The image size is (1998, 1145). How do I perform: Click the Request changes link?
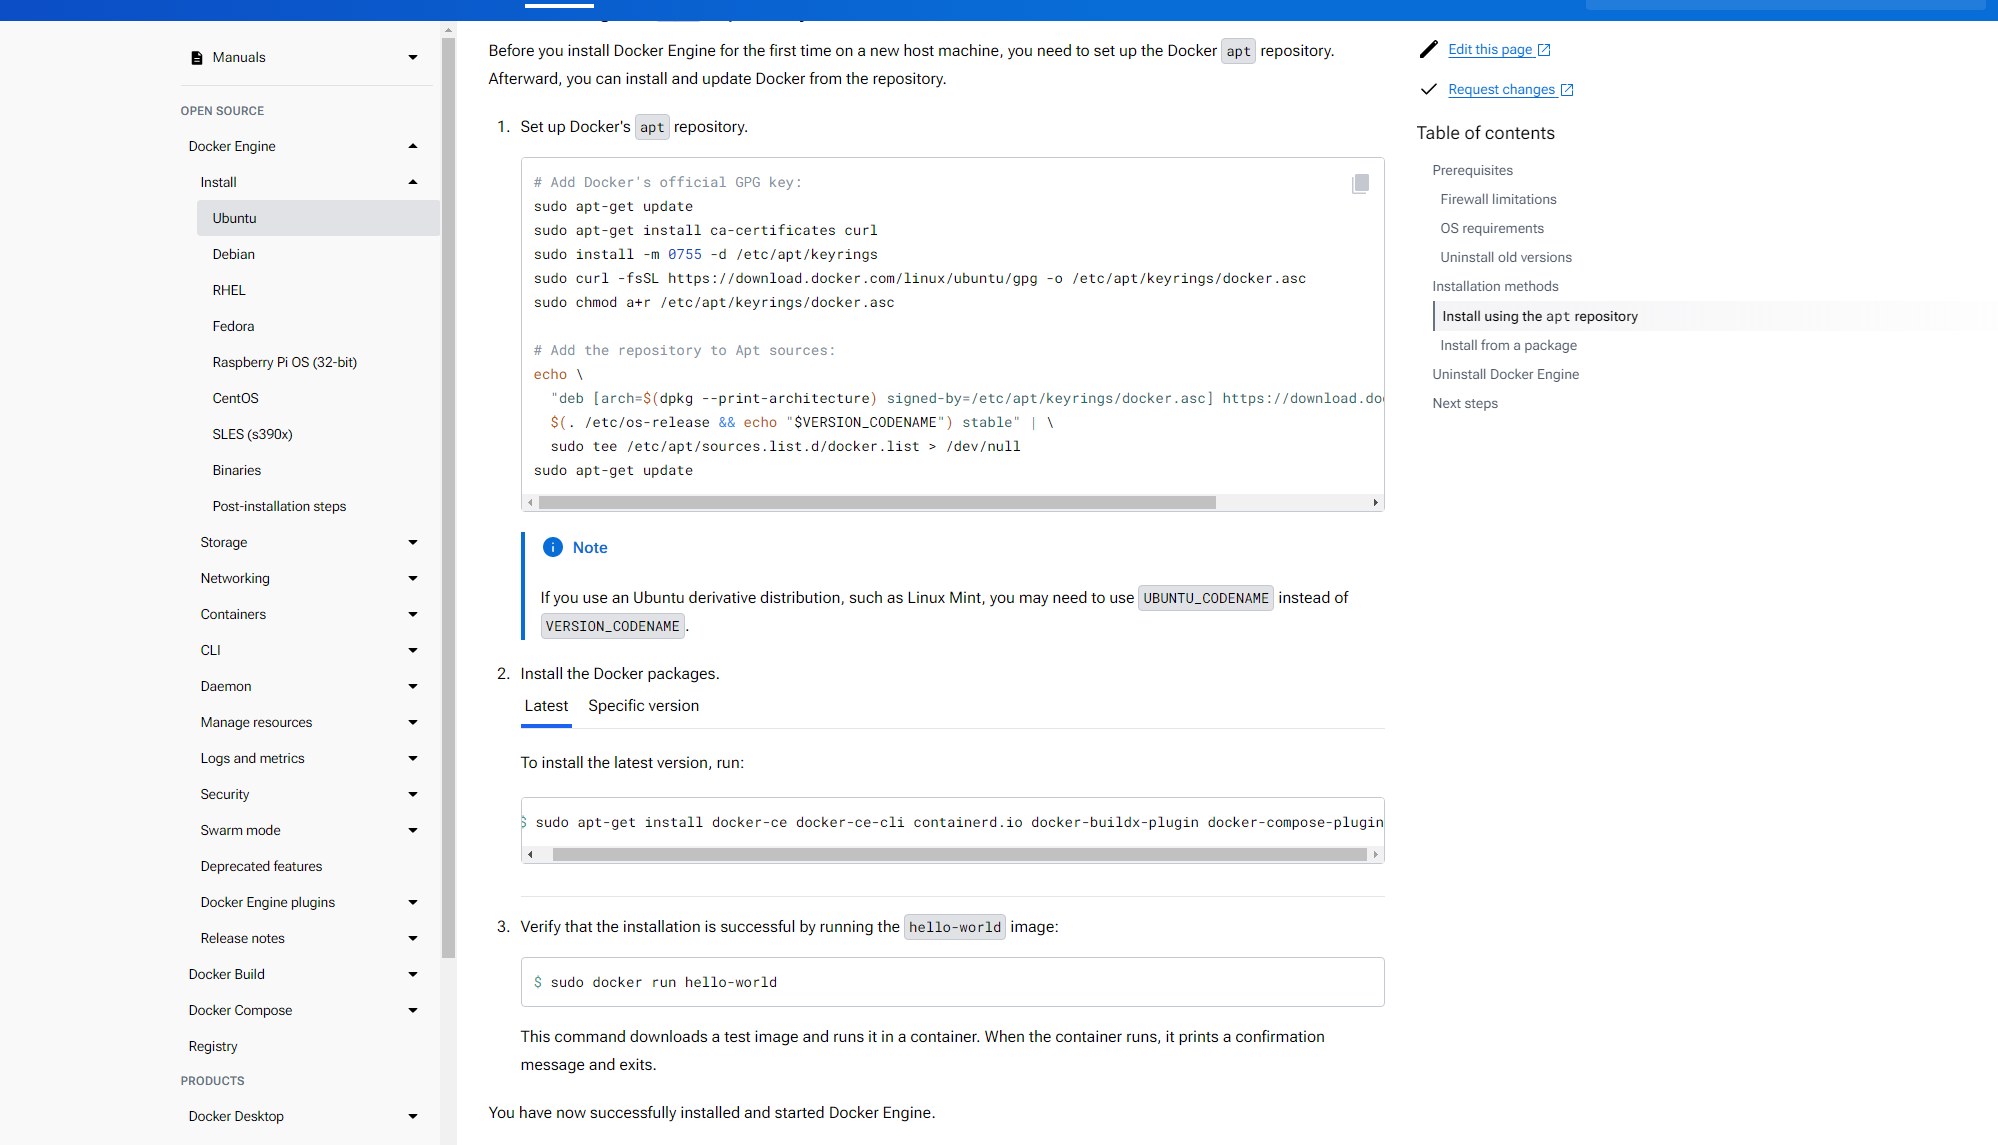[1501, 89]
